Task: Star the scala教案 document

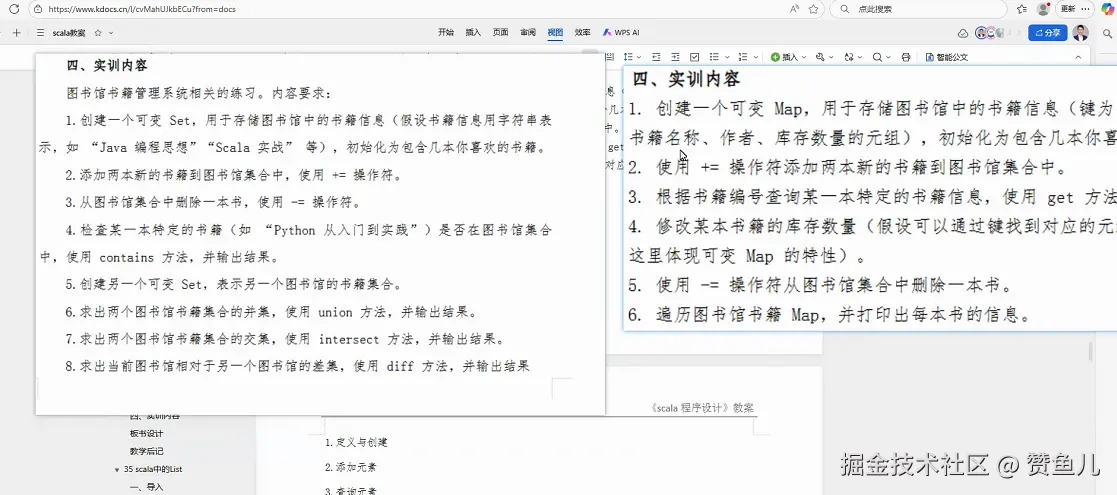Action: coord(98,33)
